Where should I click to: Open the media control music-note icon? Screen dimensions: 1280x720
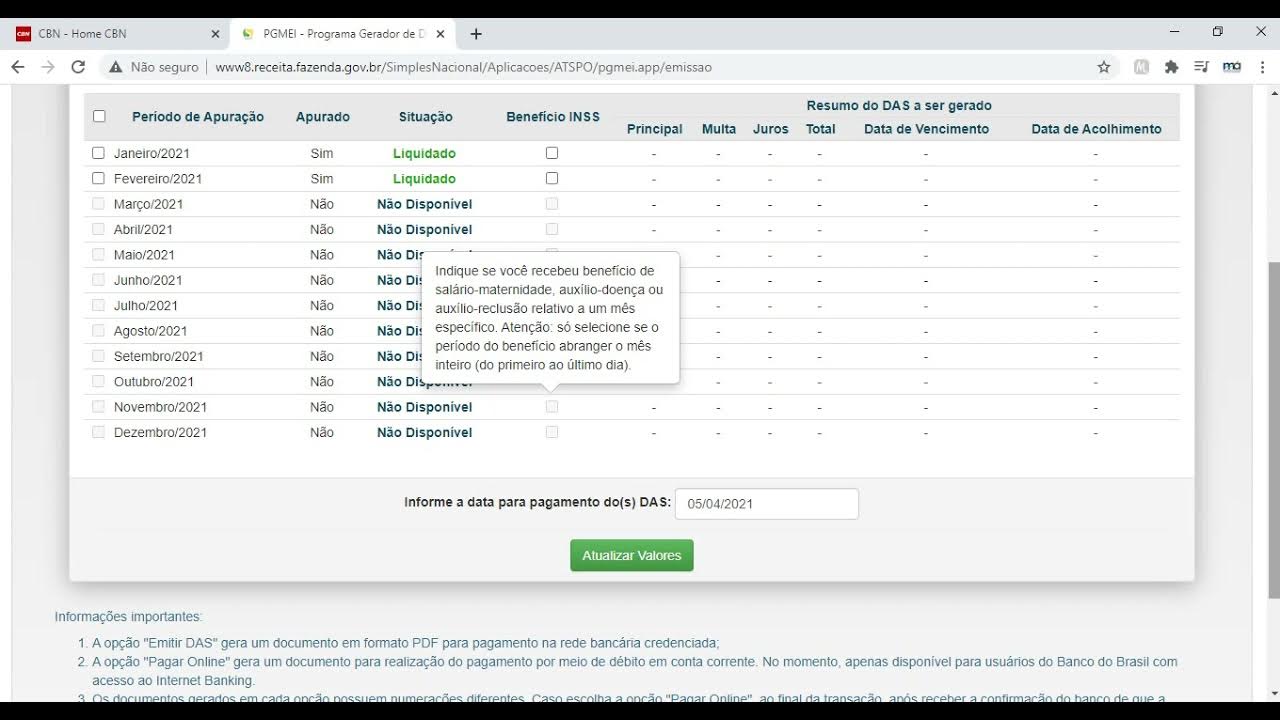click(1202, 67)
